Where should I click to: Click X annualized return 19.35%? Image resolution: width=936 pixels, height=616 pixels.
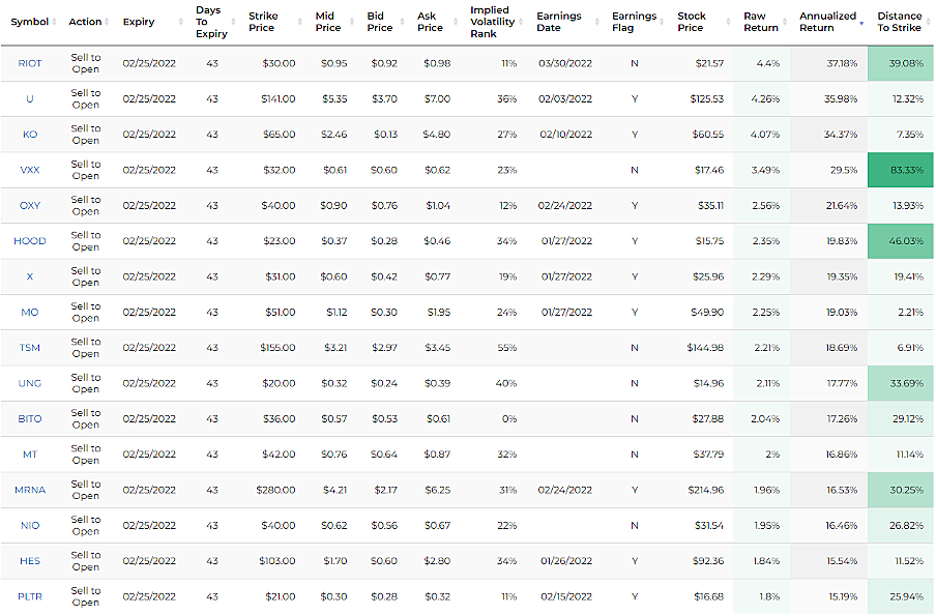pos(842,276)
